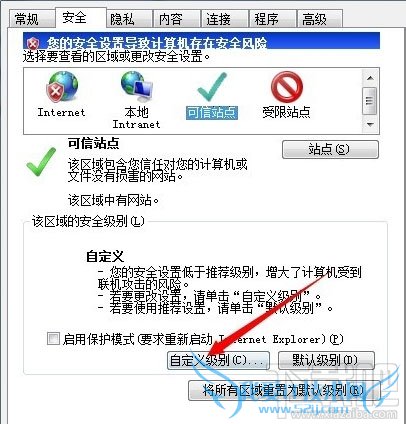Open the 连接 tab
This screenshot has height=424, width=406.
tap(218, 19)
